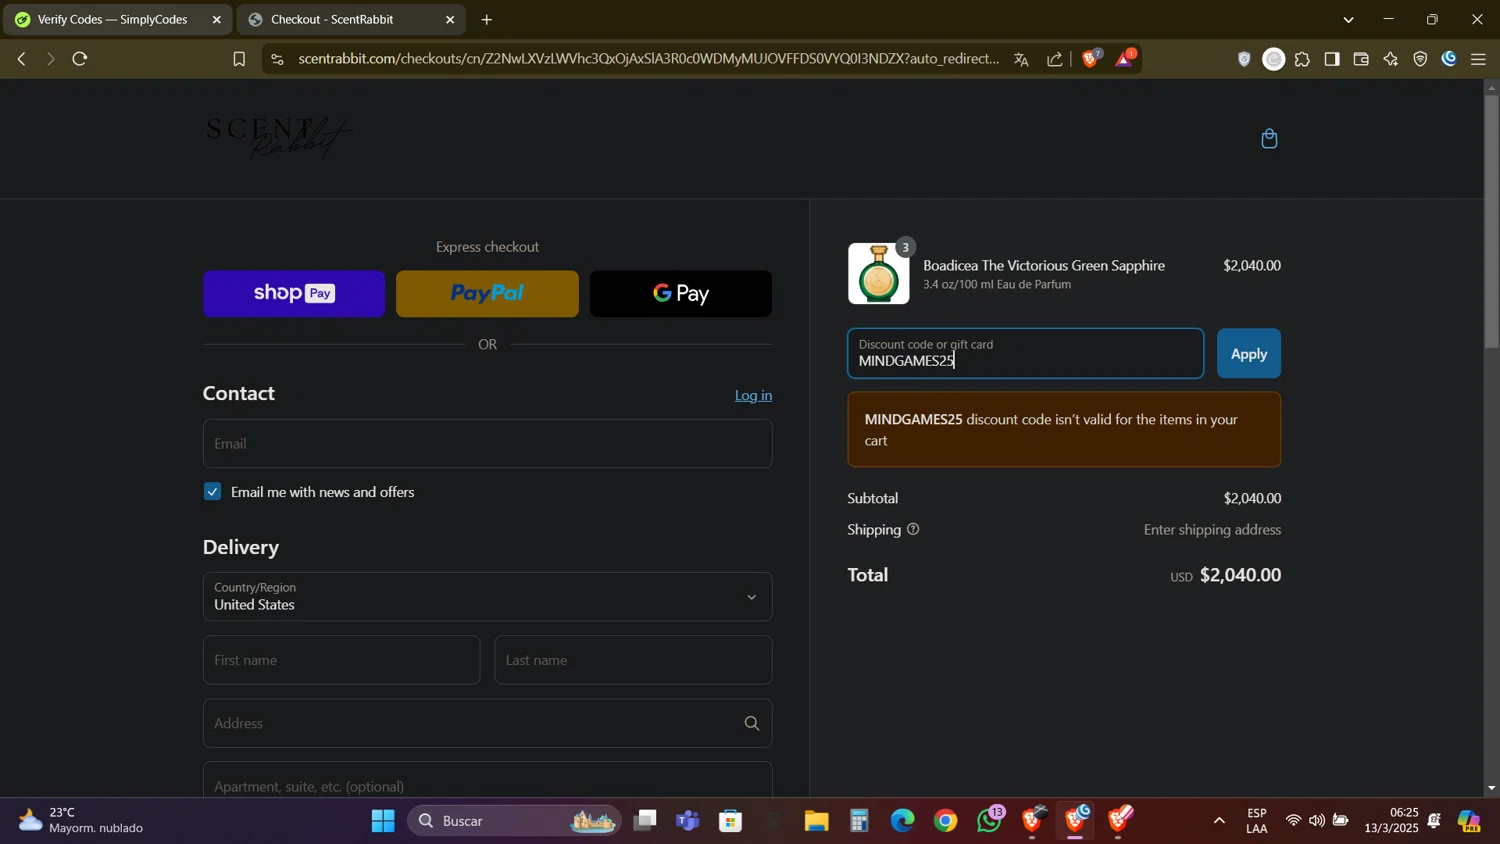The height and width of the screenshot is (844, 1500).
Task: Click the Windows taskbar search box
Action: (514, 821)
